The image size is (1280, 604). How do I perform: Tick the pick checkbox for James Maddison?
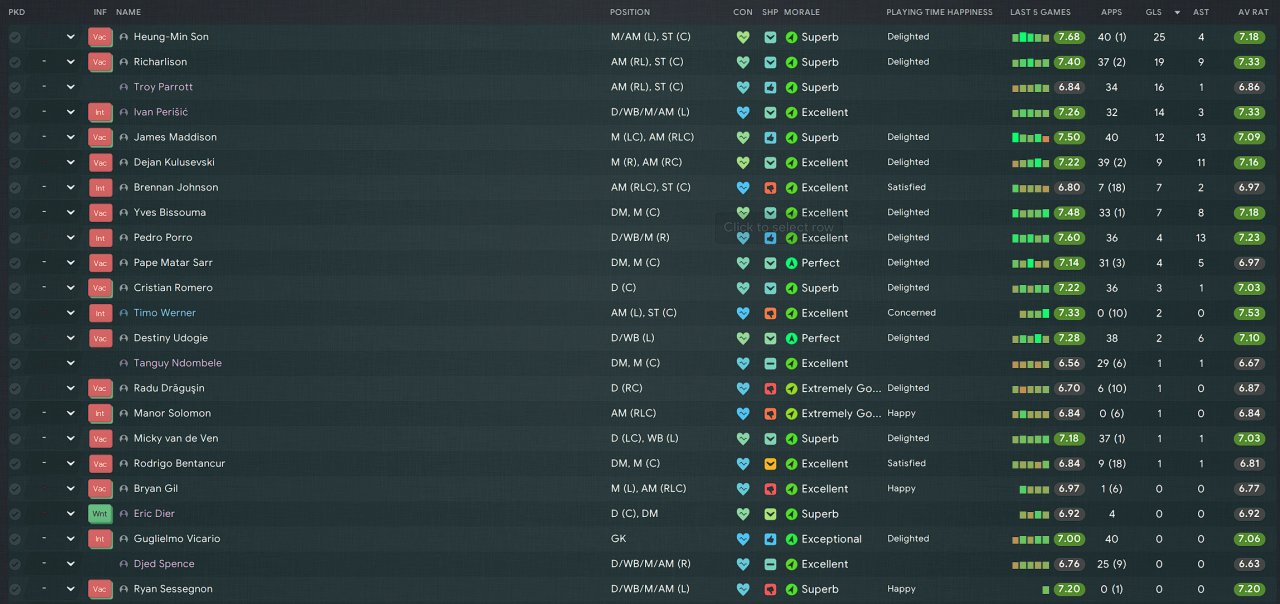(x=15, y=137)
